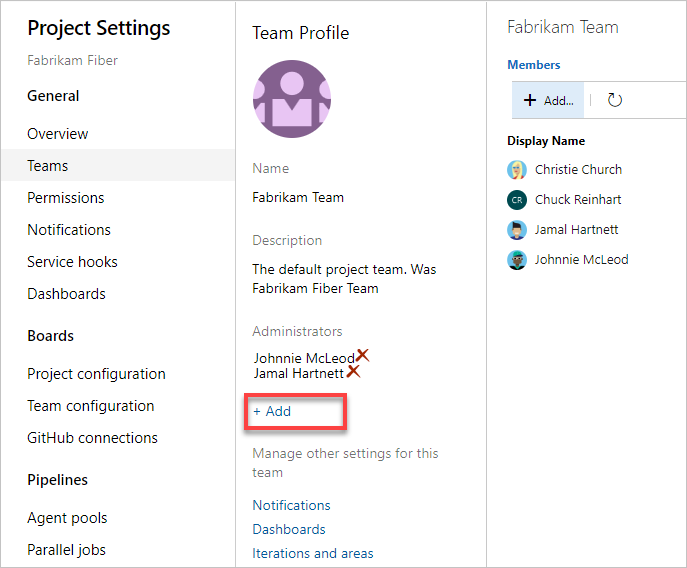Click Johnnie McLeod's member avatar
This screenshot has height=568, width=687.
click(x=517, y=260)
